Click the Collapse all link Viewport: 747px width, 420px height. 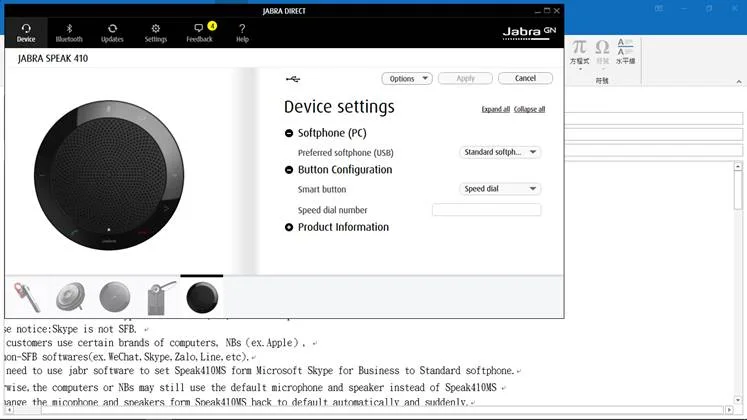pos(529,109)
